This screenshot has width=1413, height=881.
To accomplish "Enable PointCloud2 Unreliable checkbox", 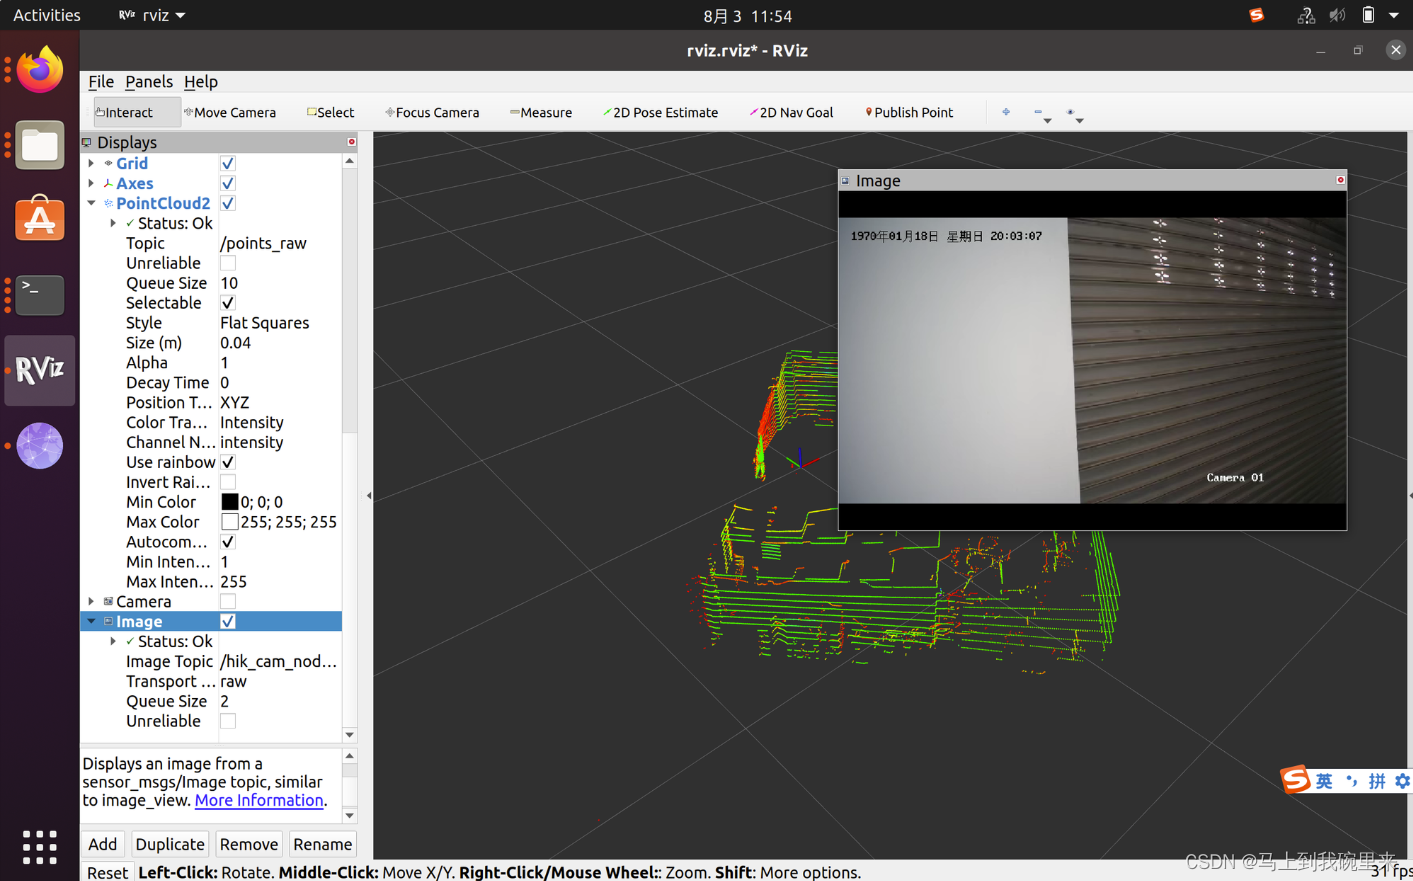I will point(228,263).
